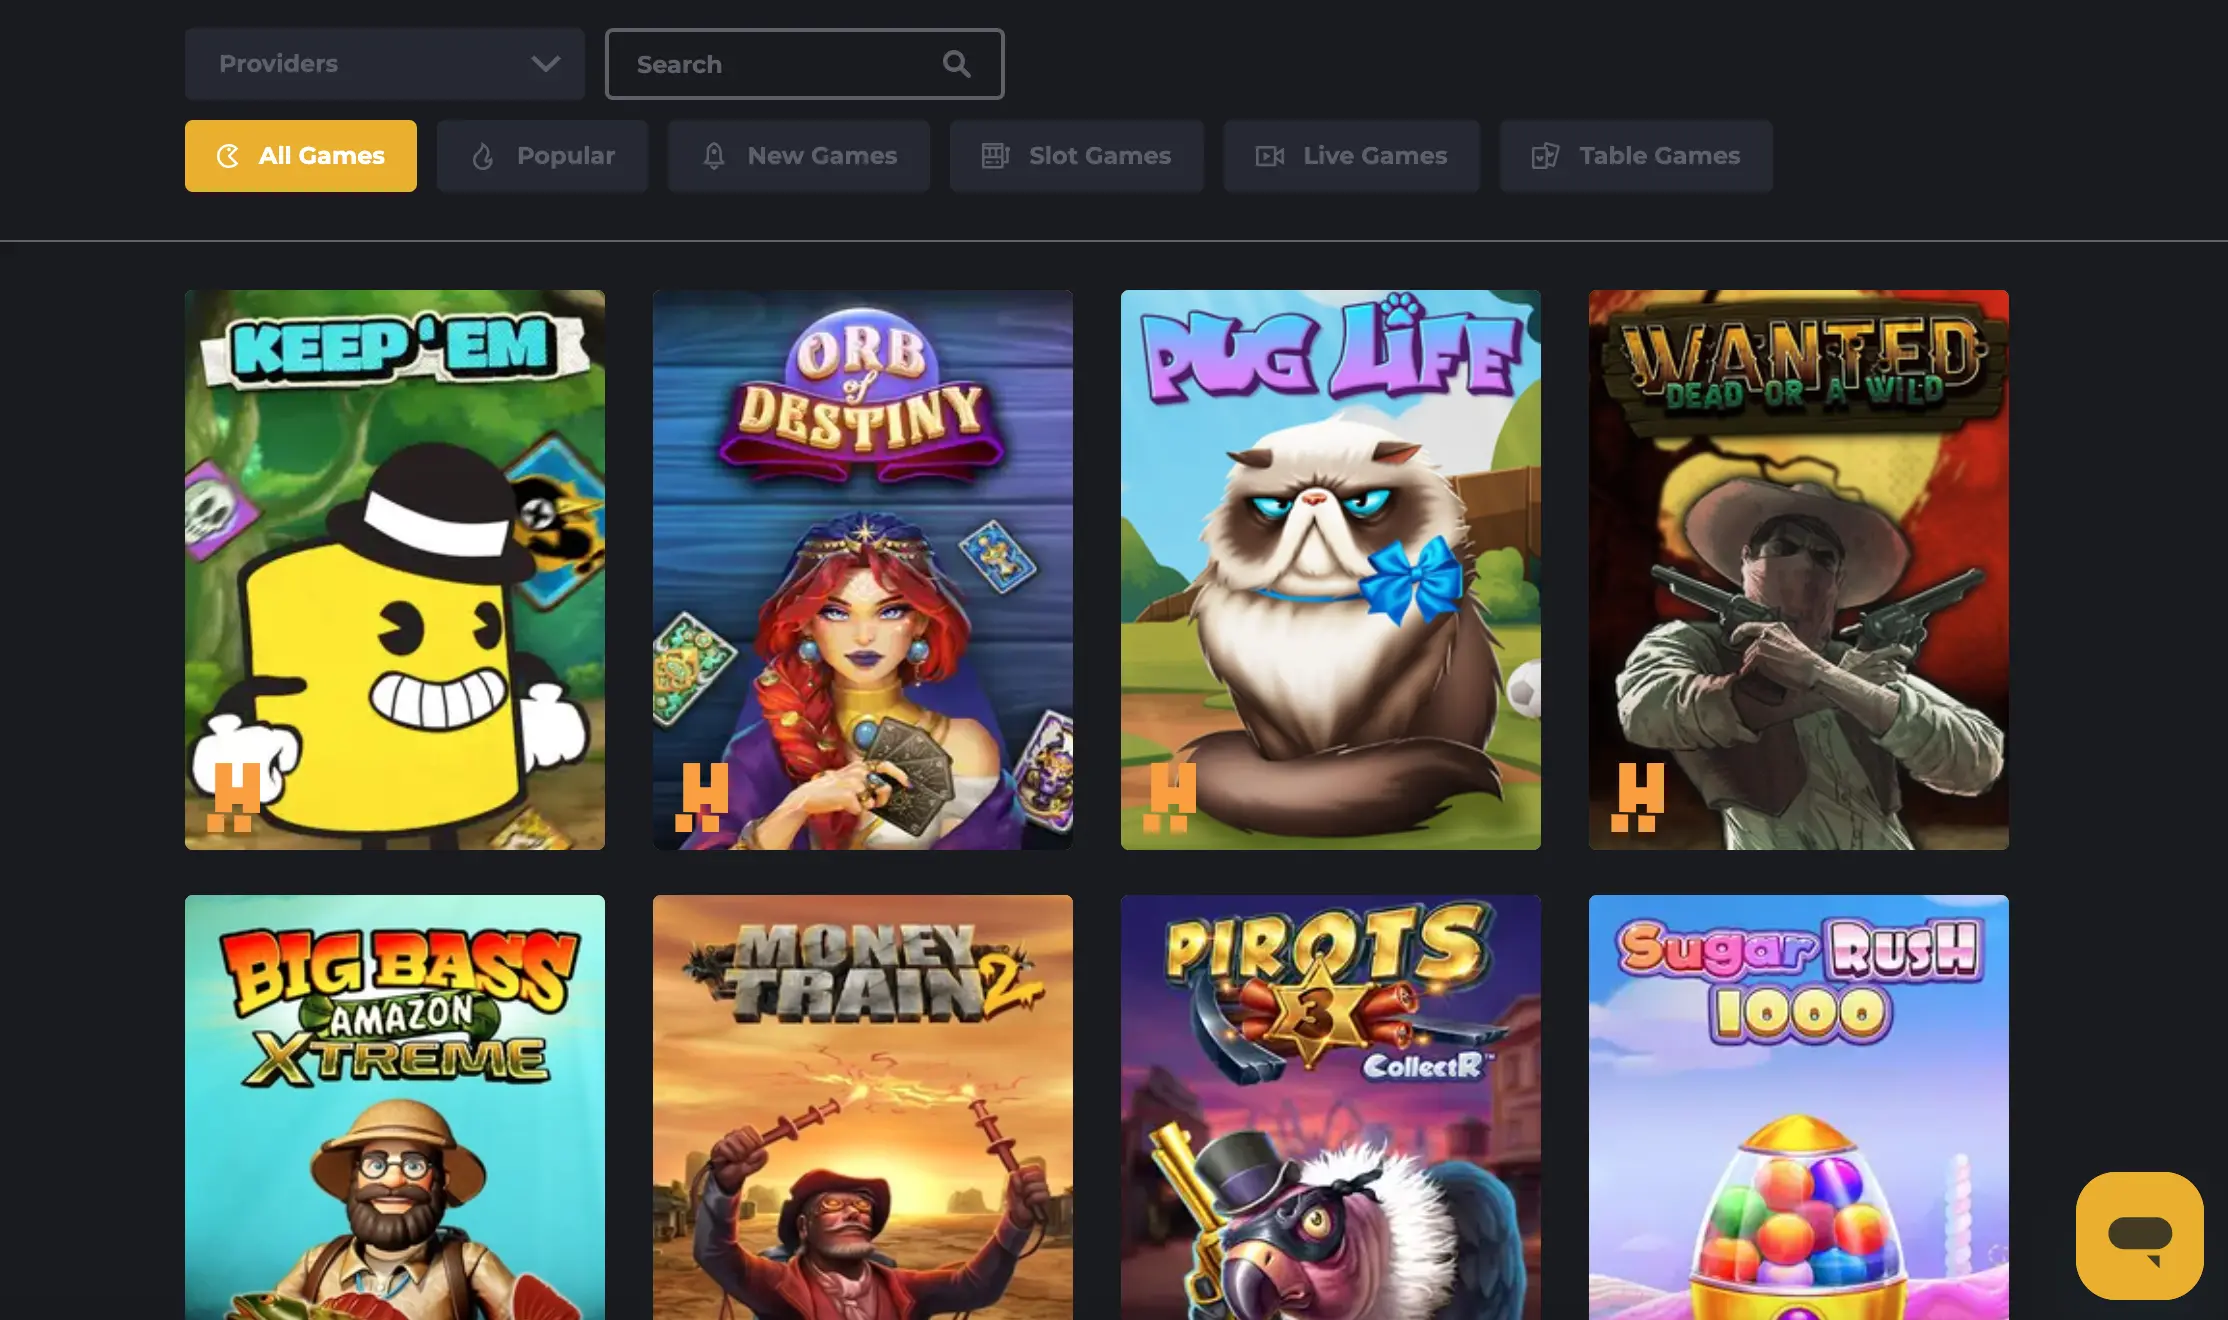
Task: Focus the Search input field
Action: [804, 64]
